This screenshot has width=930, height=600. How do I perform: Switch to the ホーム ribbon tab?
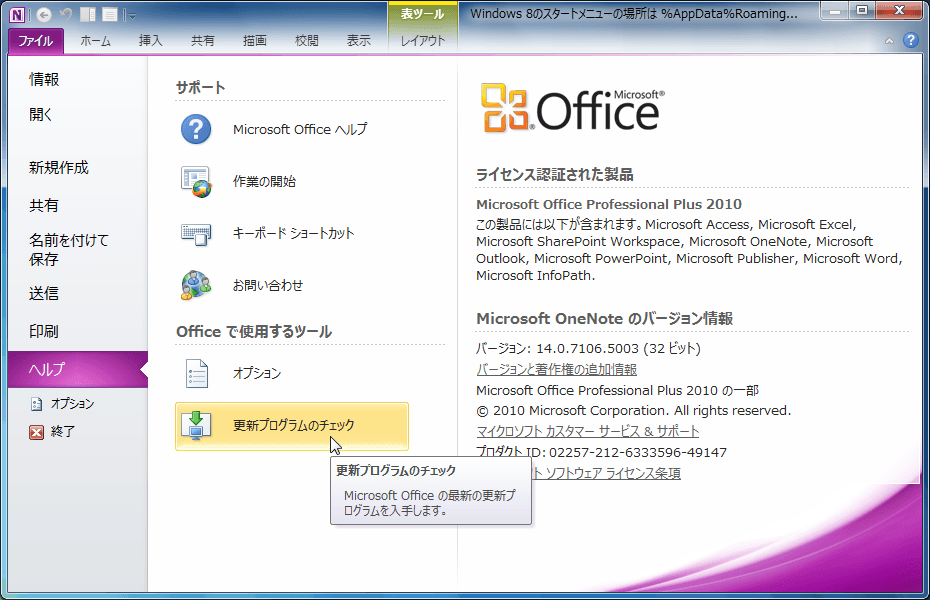pos(95,41)
